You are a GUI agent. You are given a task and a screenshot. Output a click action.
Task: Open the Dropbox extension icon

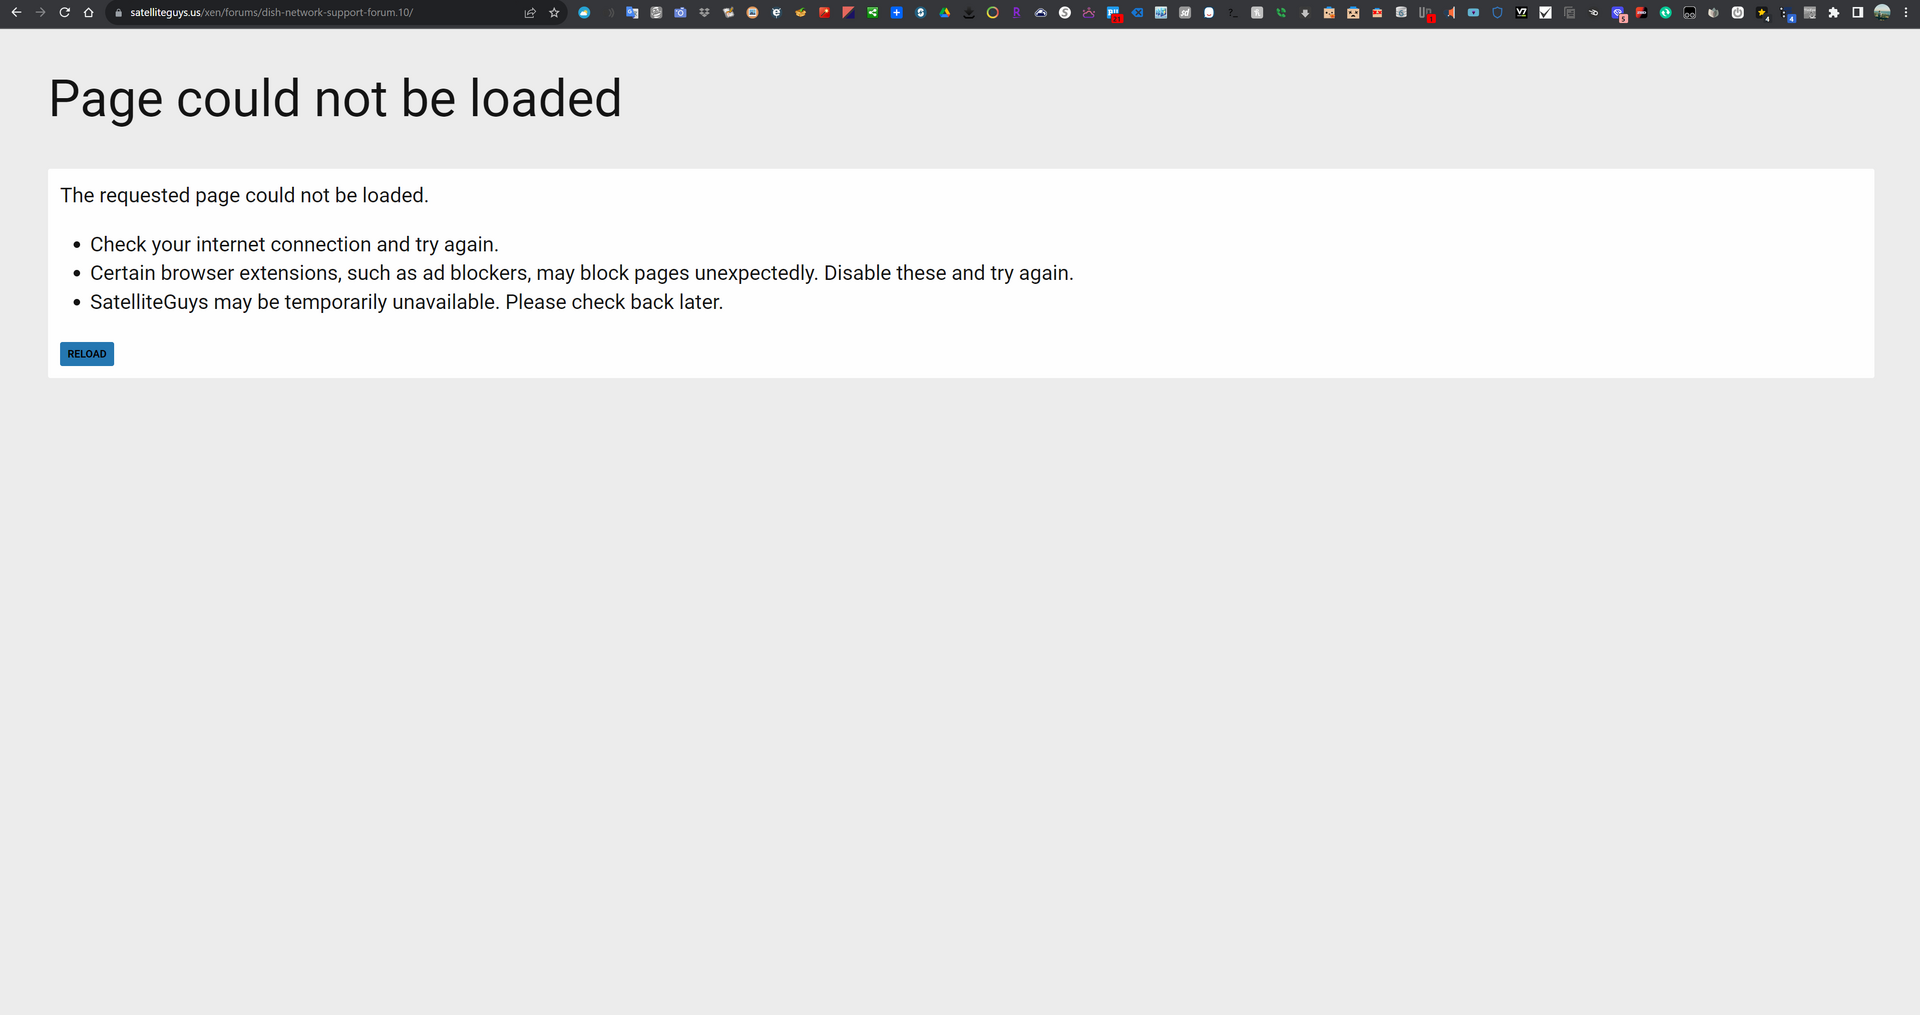pos(704,13)
